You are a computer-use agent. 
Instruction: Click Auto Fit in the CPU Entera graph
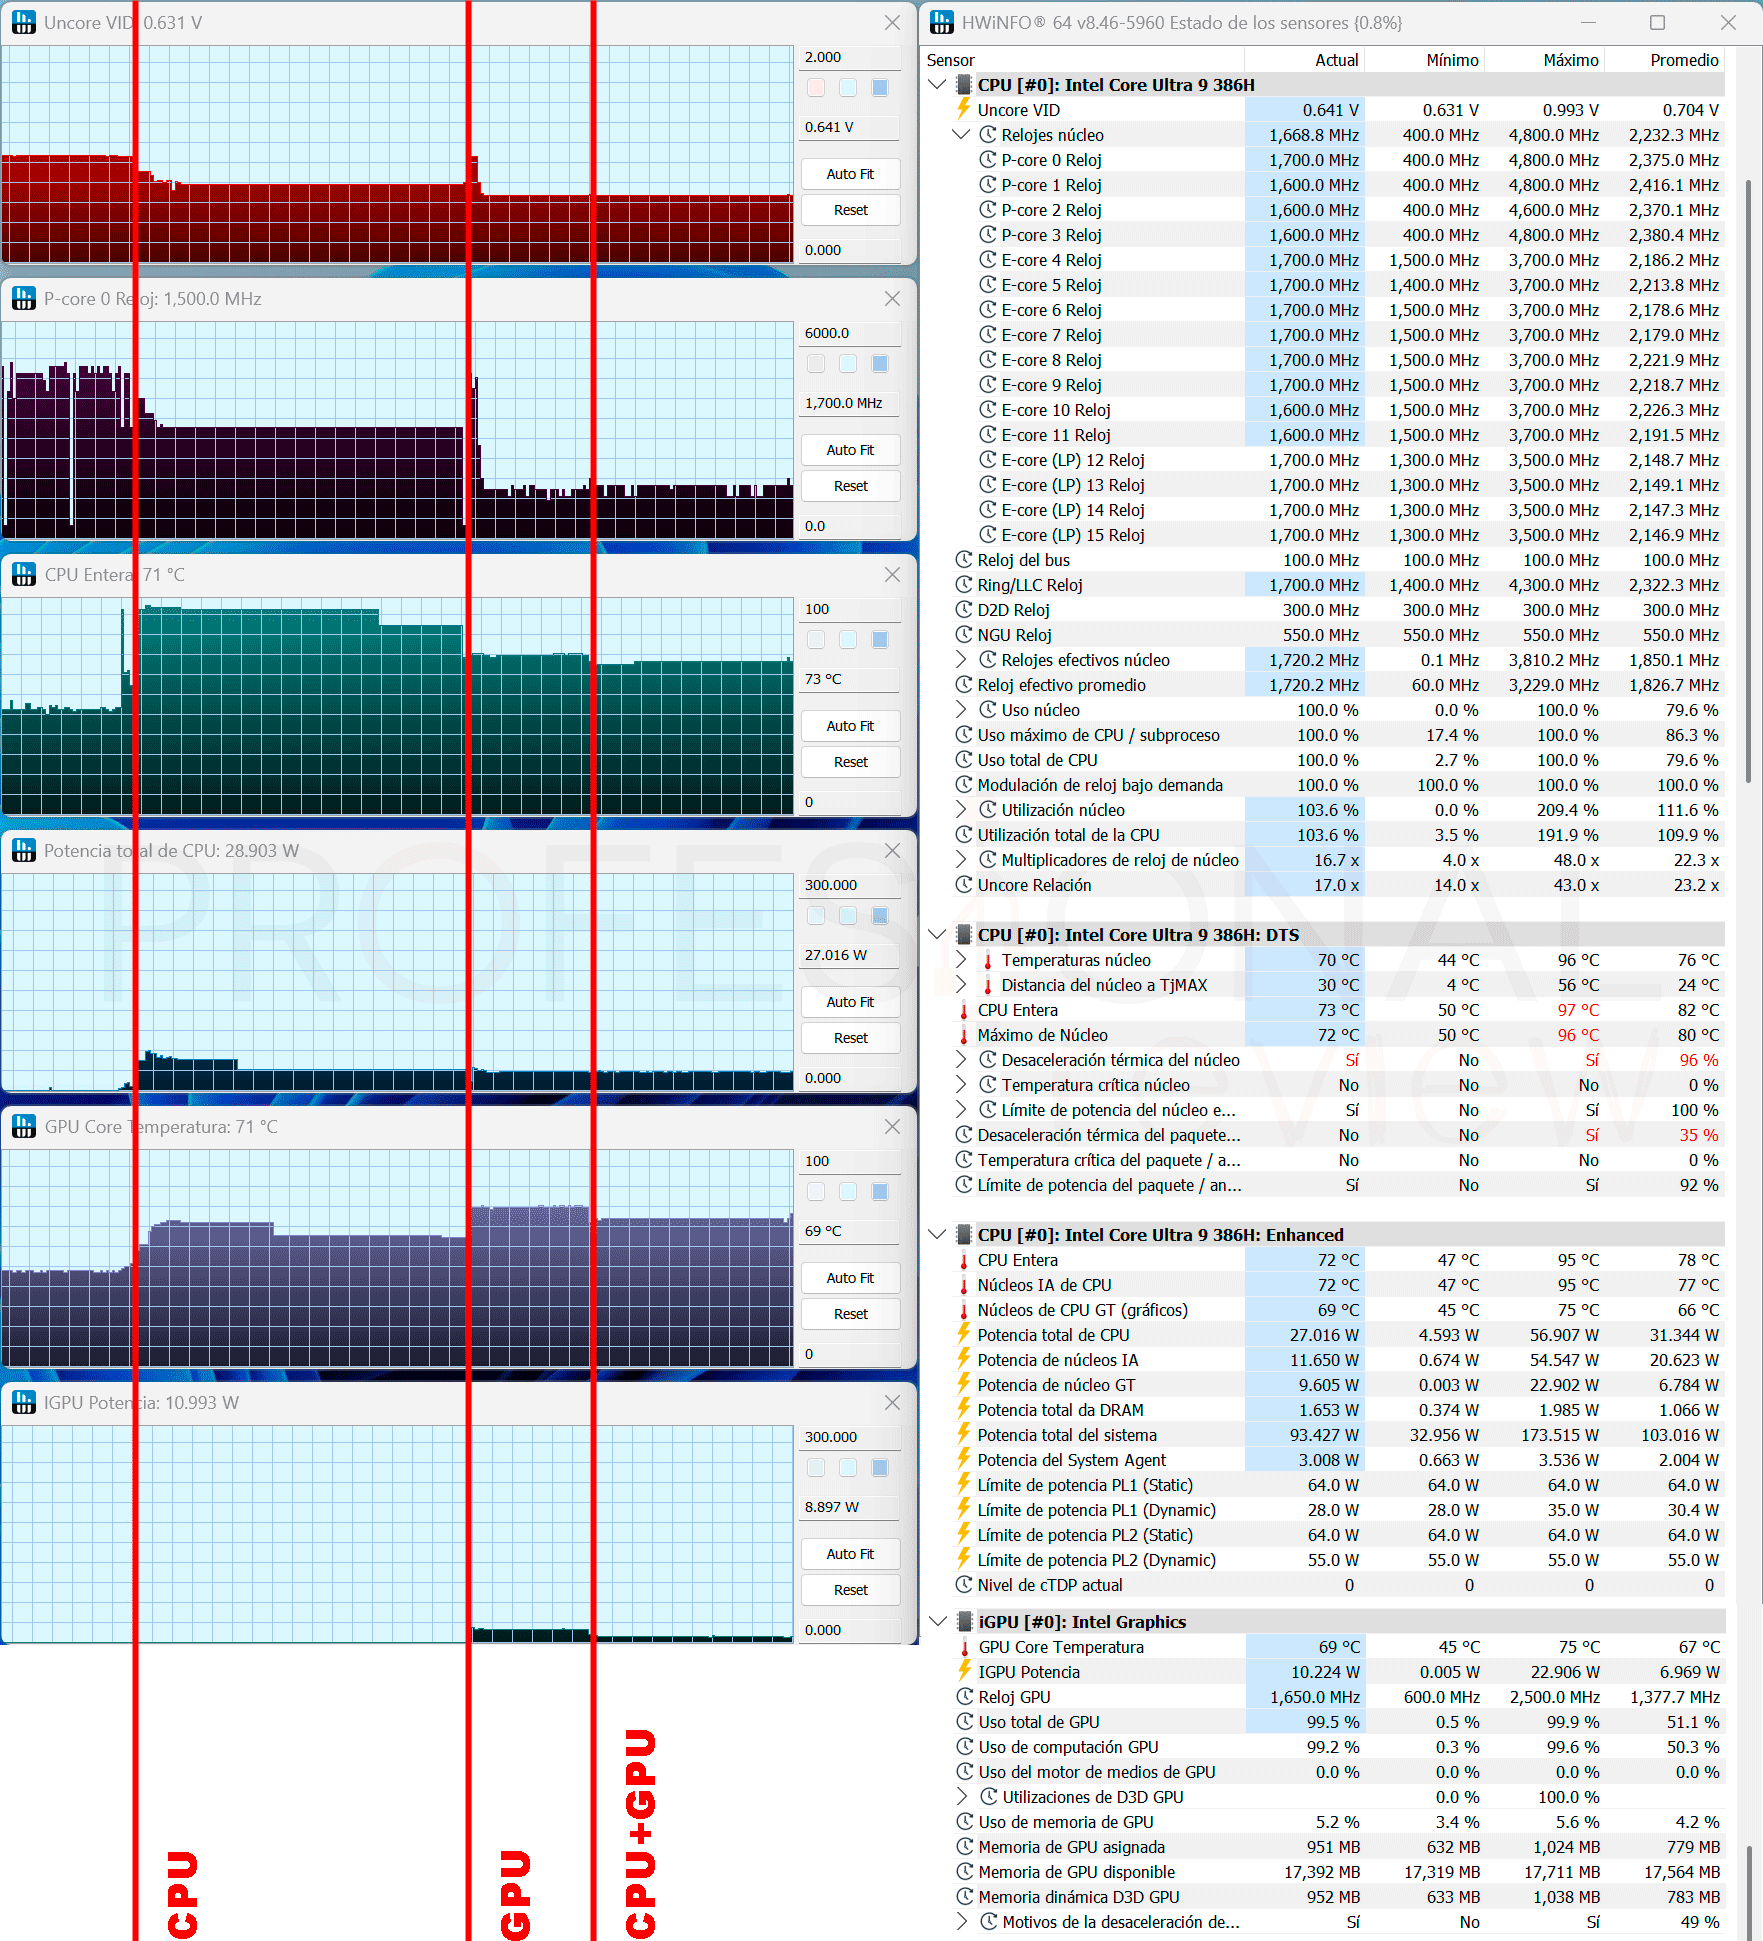pyautogui.click(x=850, y=726)
